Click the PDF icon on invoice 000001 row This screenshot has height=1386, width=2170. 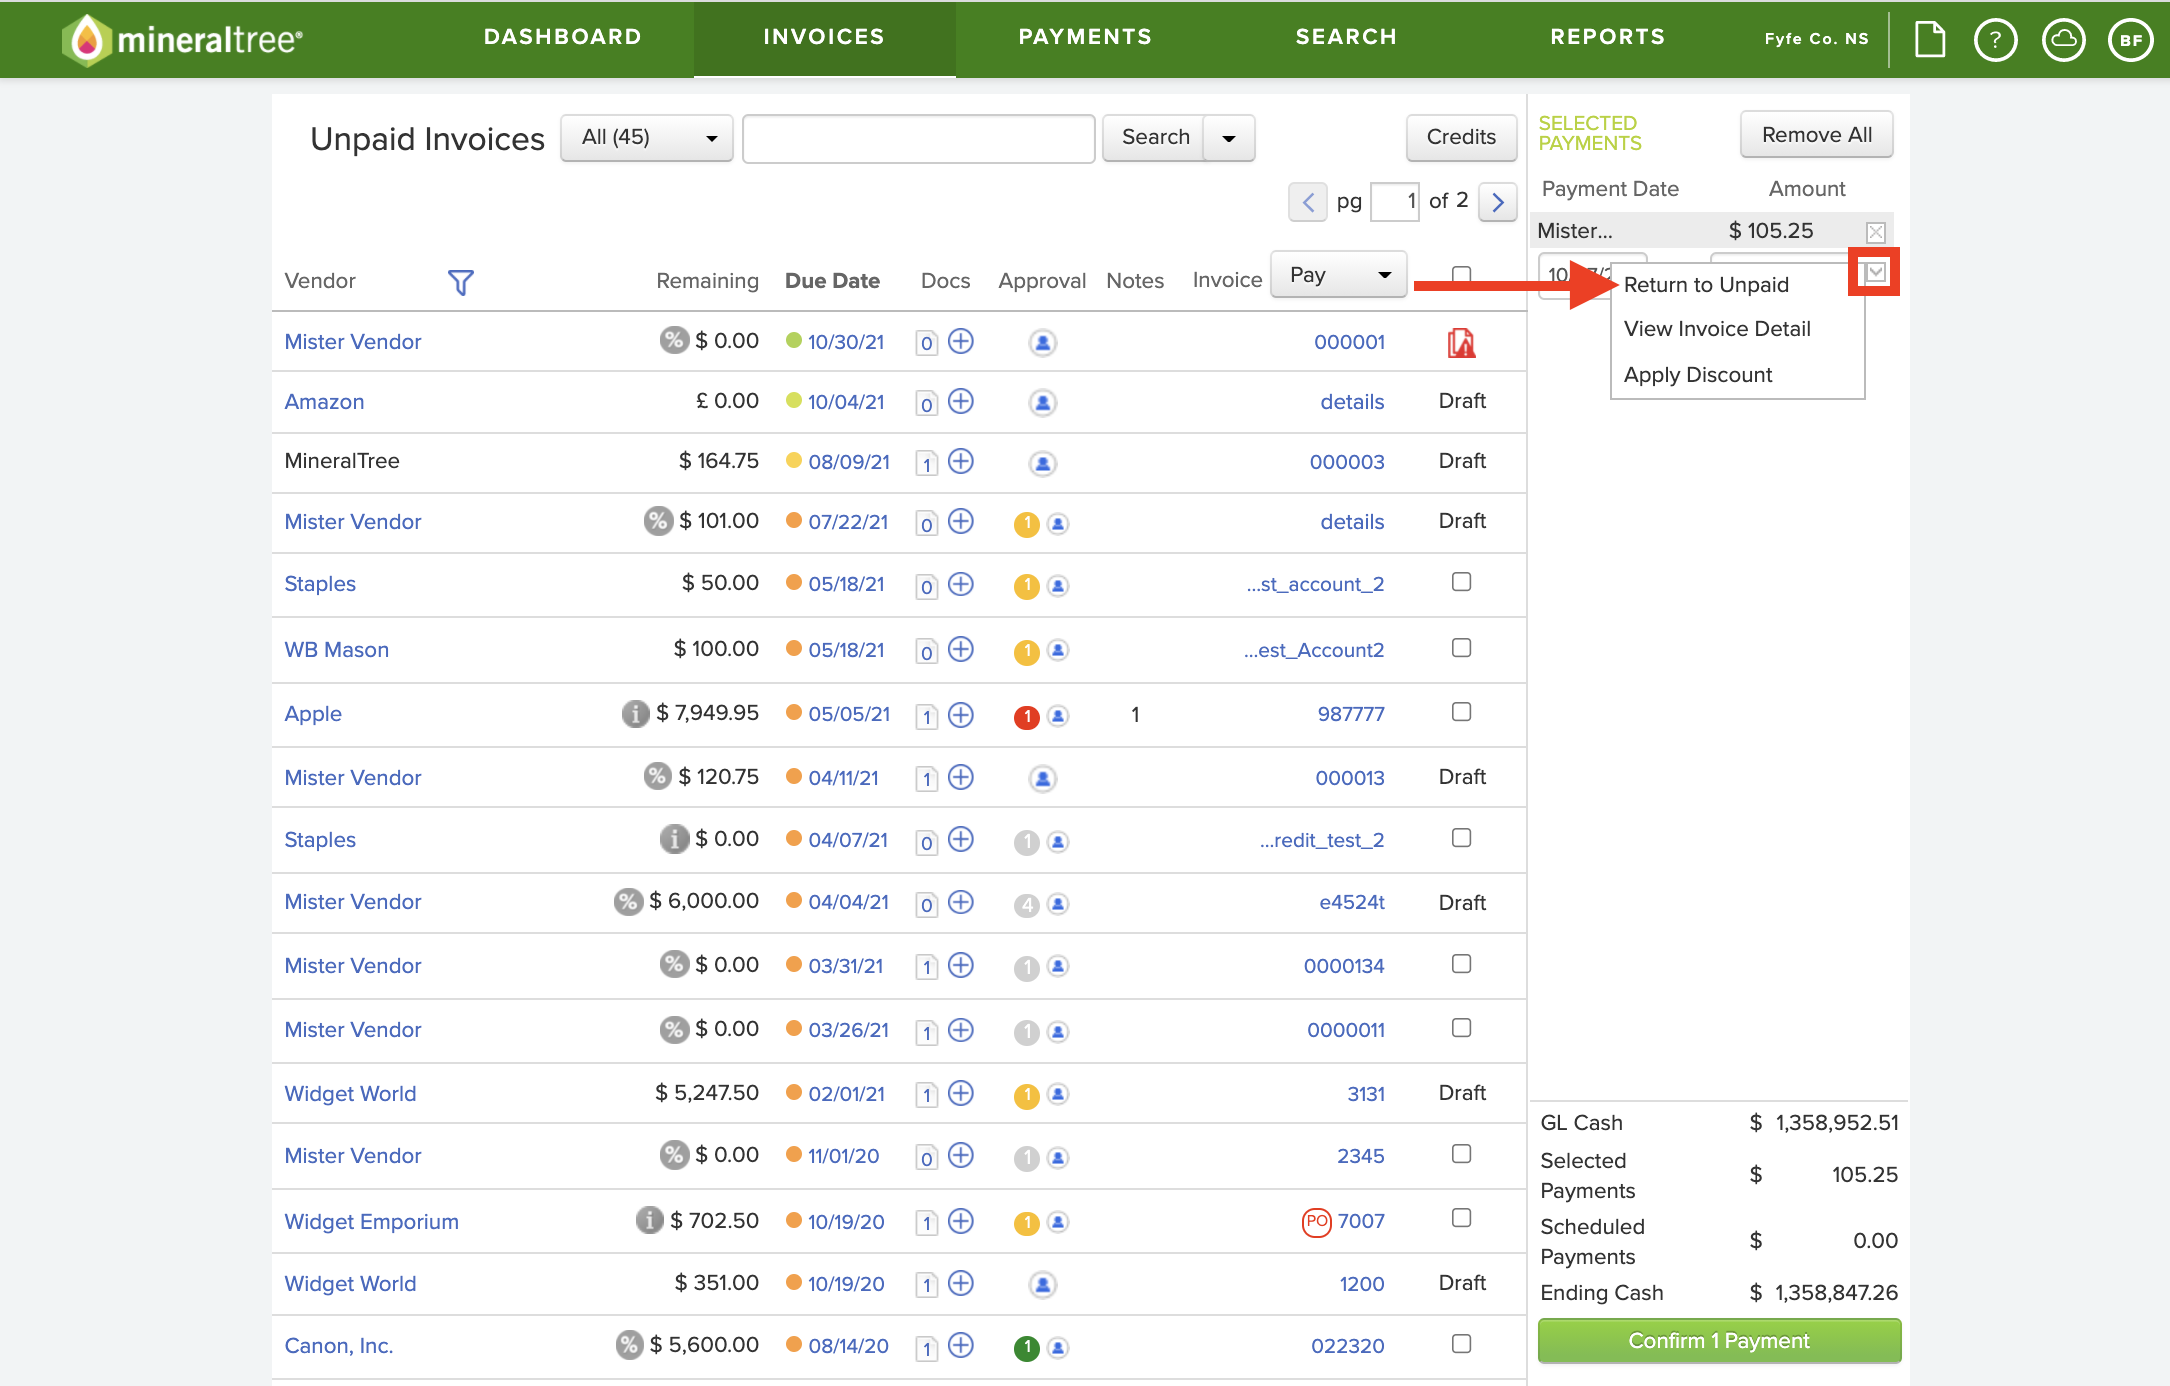1461,343
